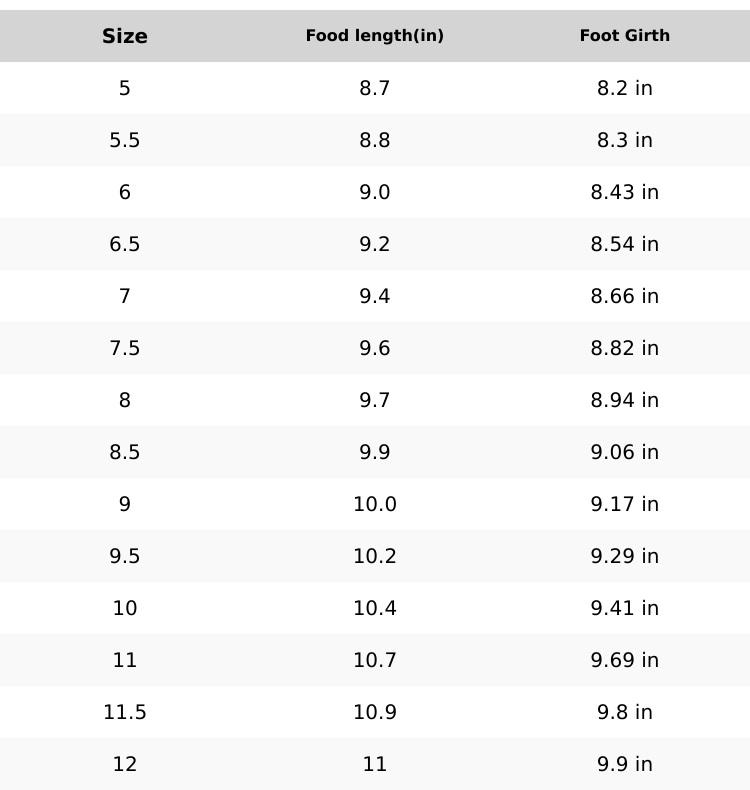
Task: Click the 9.41 in girth value
Action: [x=625, y=608]
